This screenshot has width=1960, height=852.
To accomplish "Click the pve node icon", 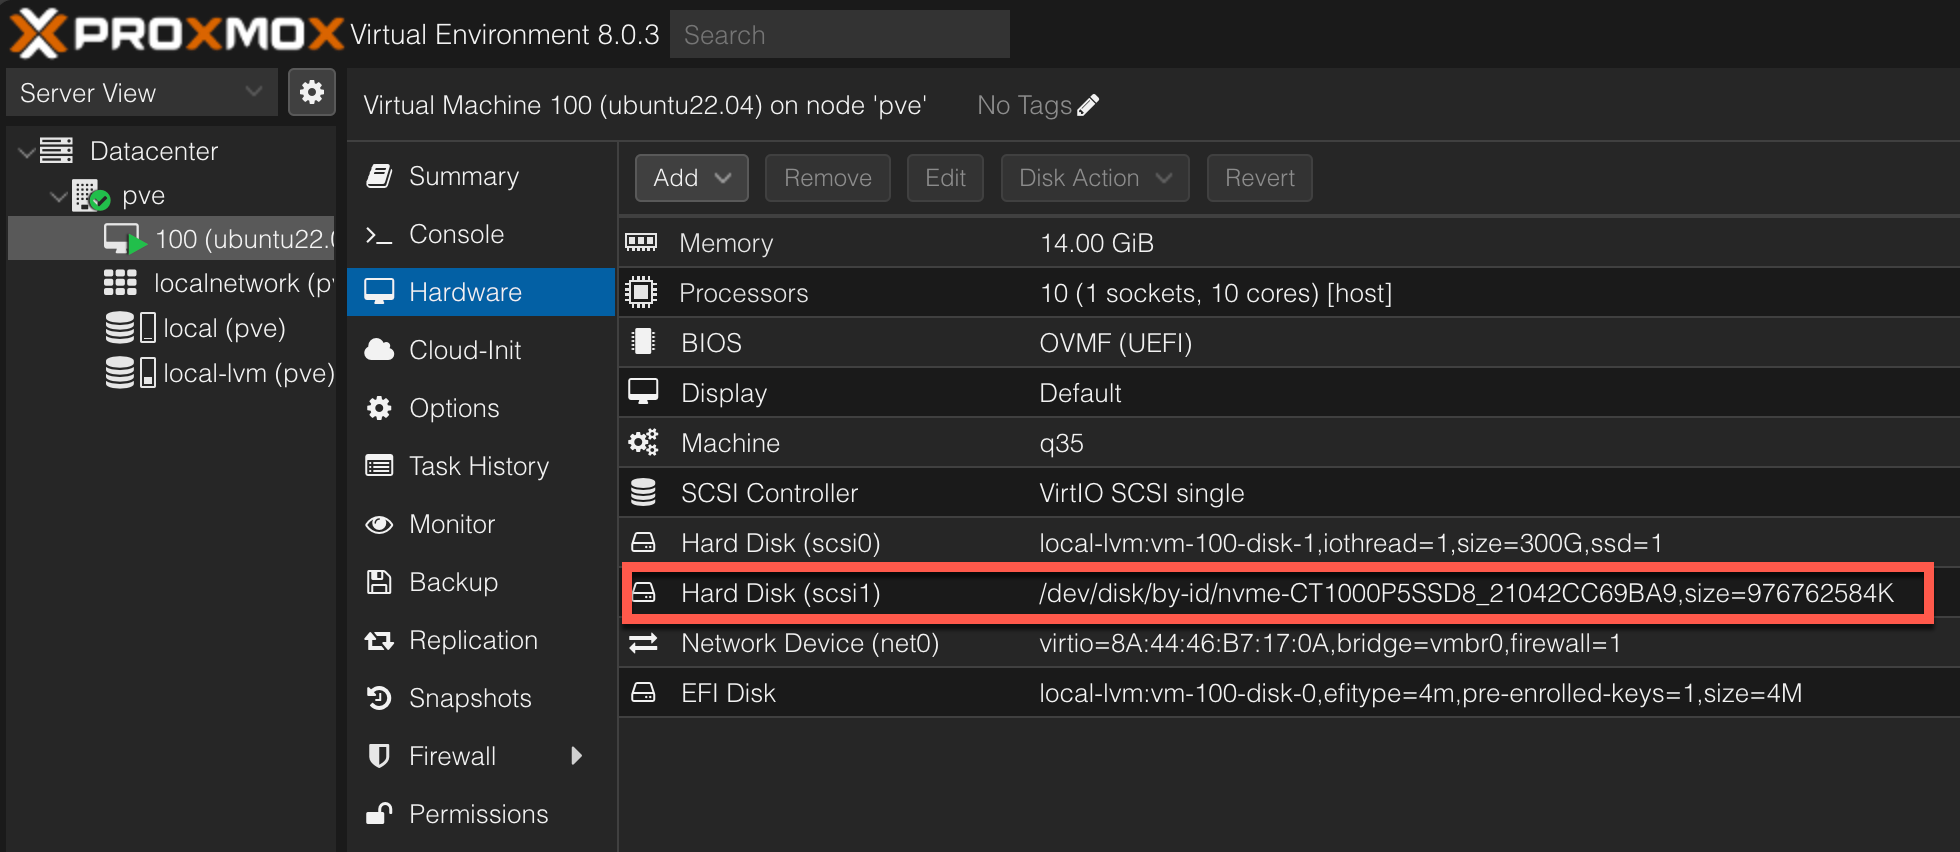I will (90, 195).
